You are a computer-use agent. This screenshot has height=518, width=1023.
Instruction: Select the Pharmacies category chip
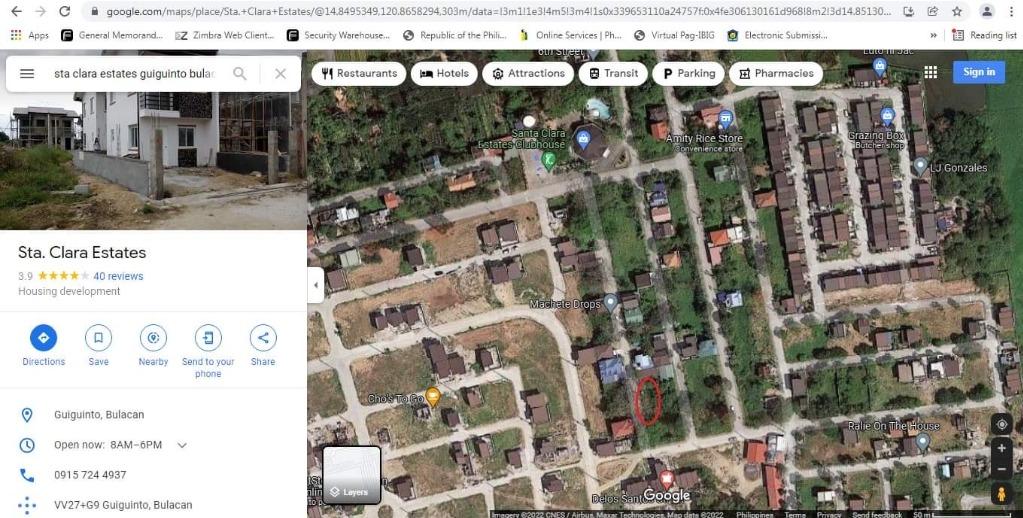tap(775, 73)
